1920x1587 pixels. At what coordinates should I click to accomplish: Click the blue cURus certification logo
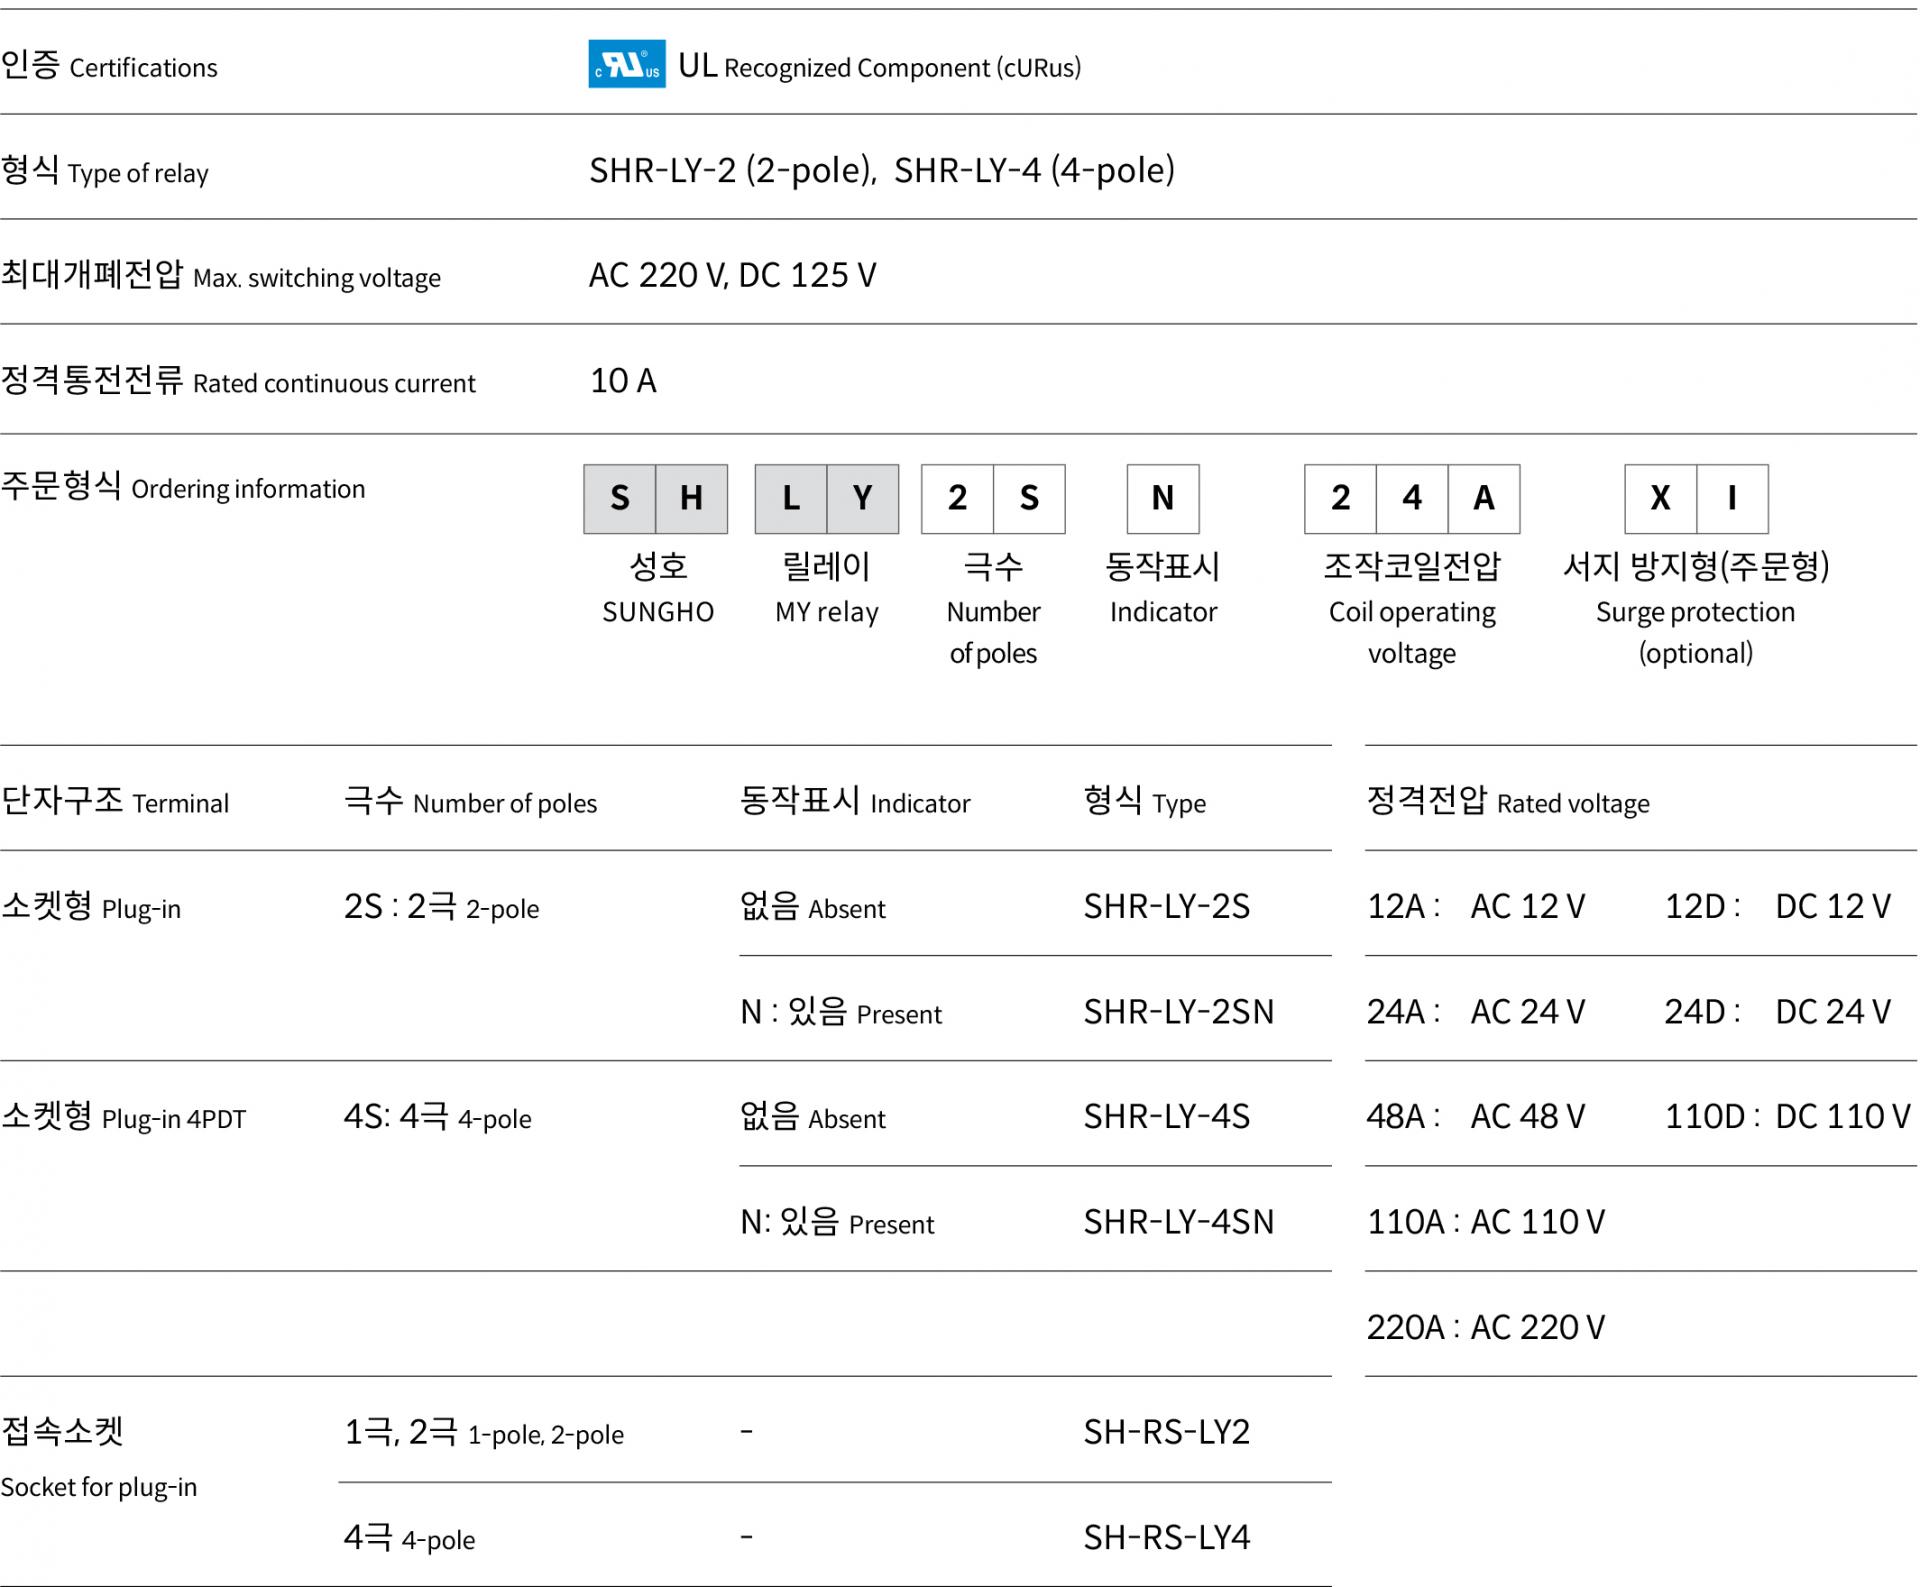(x=627, y=64)
